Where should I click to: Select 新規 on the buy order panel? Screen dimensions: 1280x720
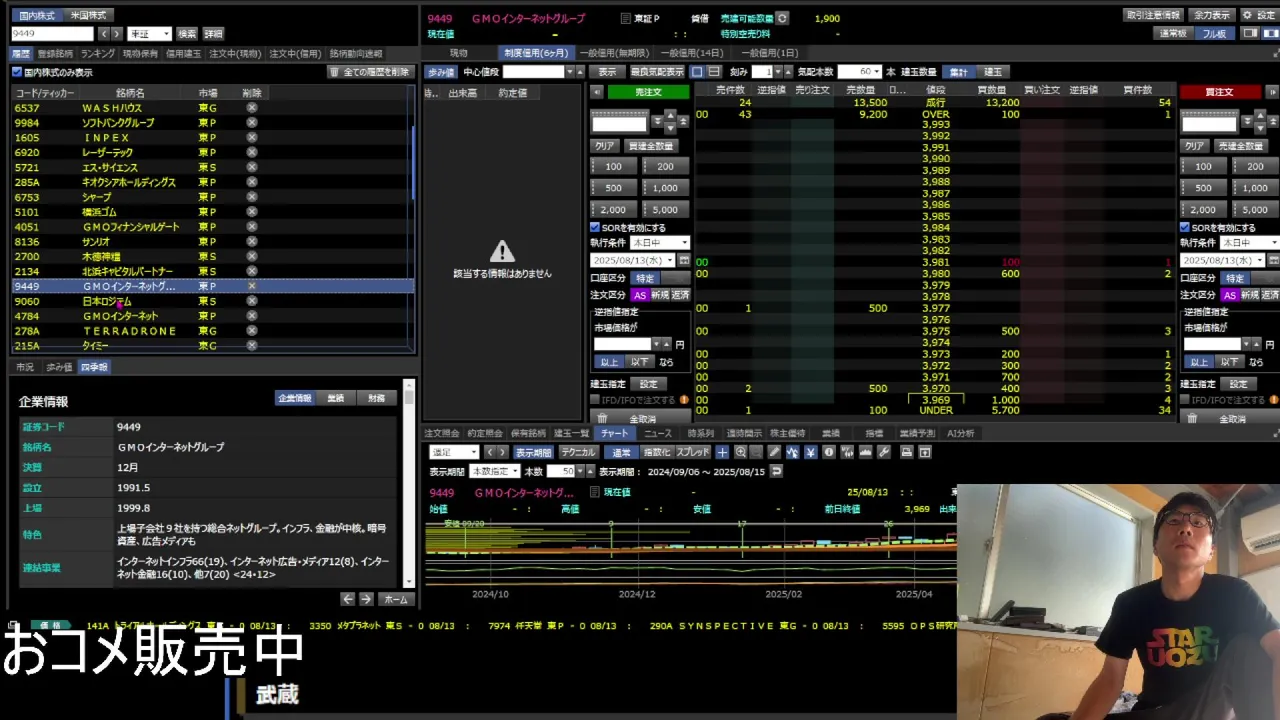[1250, 296]
